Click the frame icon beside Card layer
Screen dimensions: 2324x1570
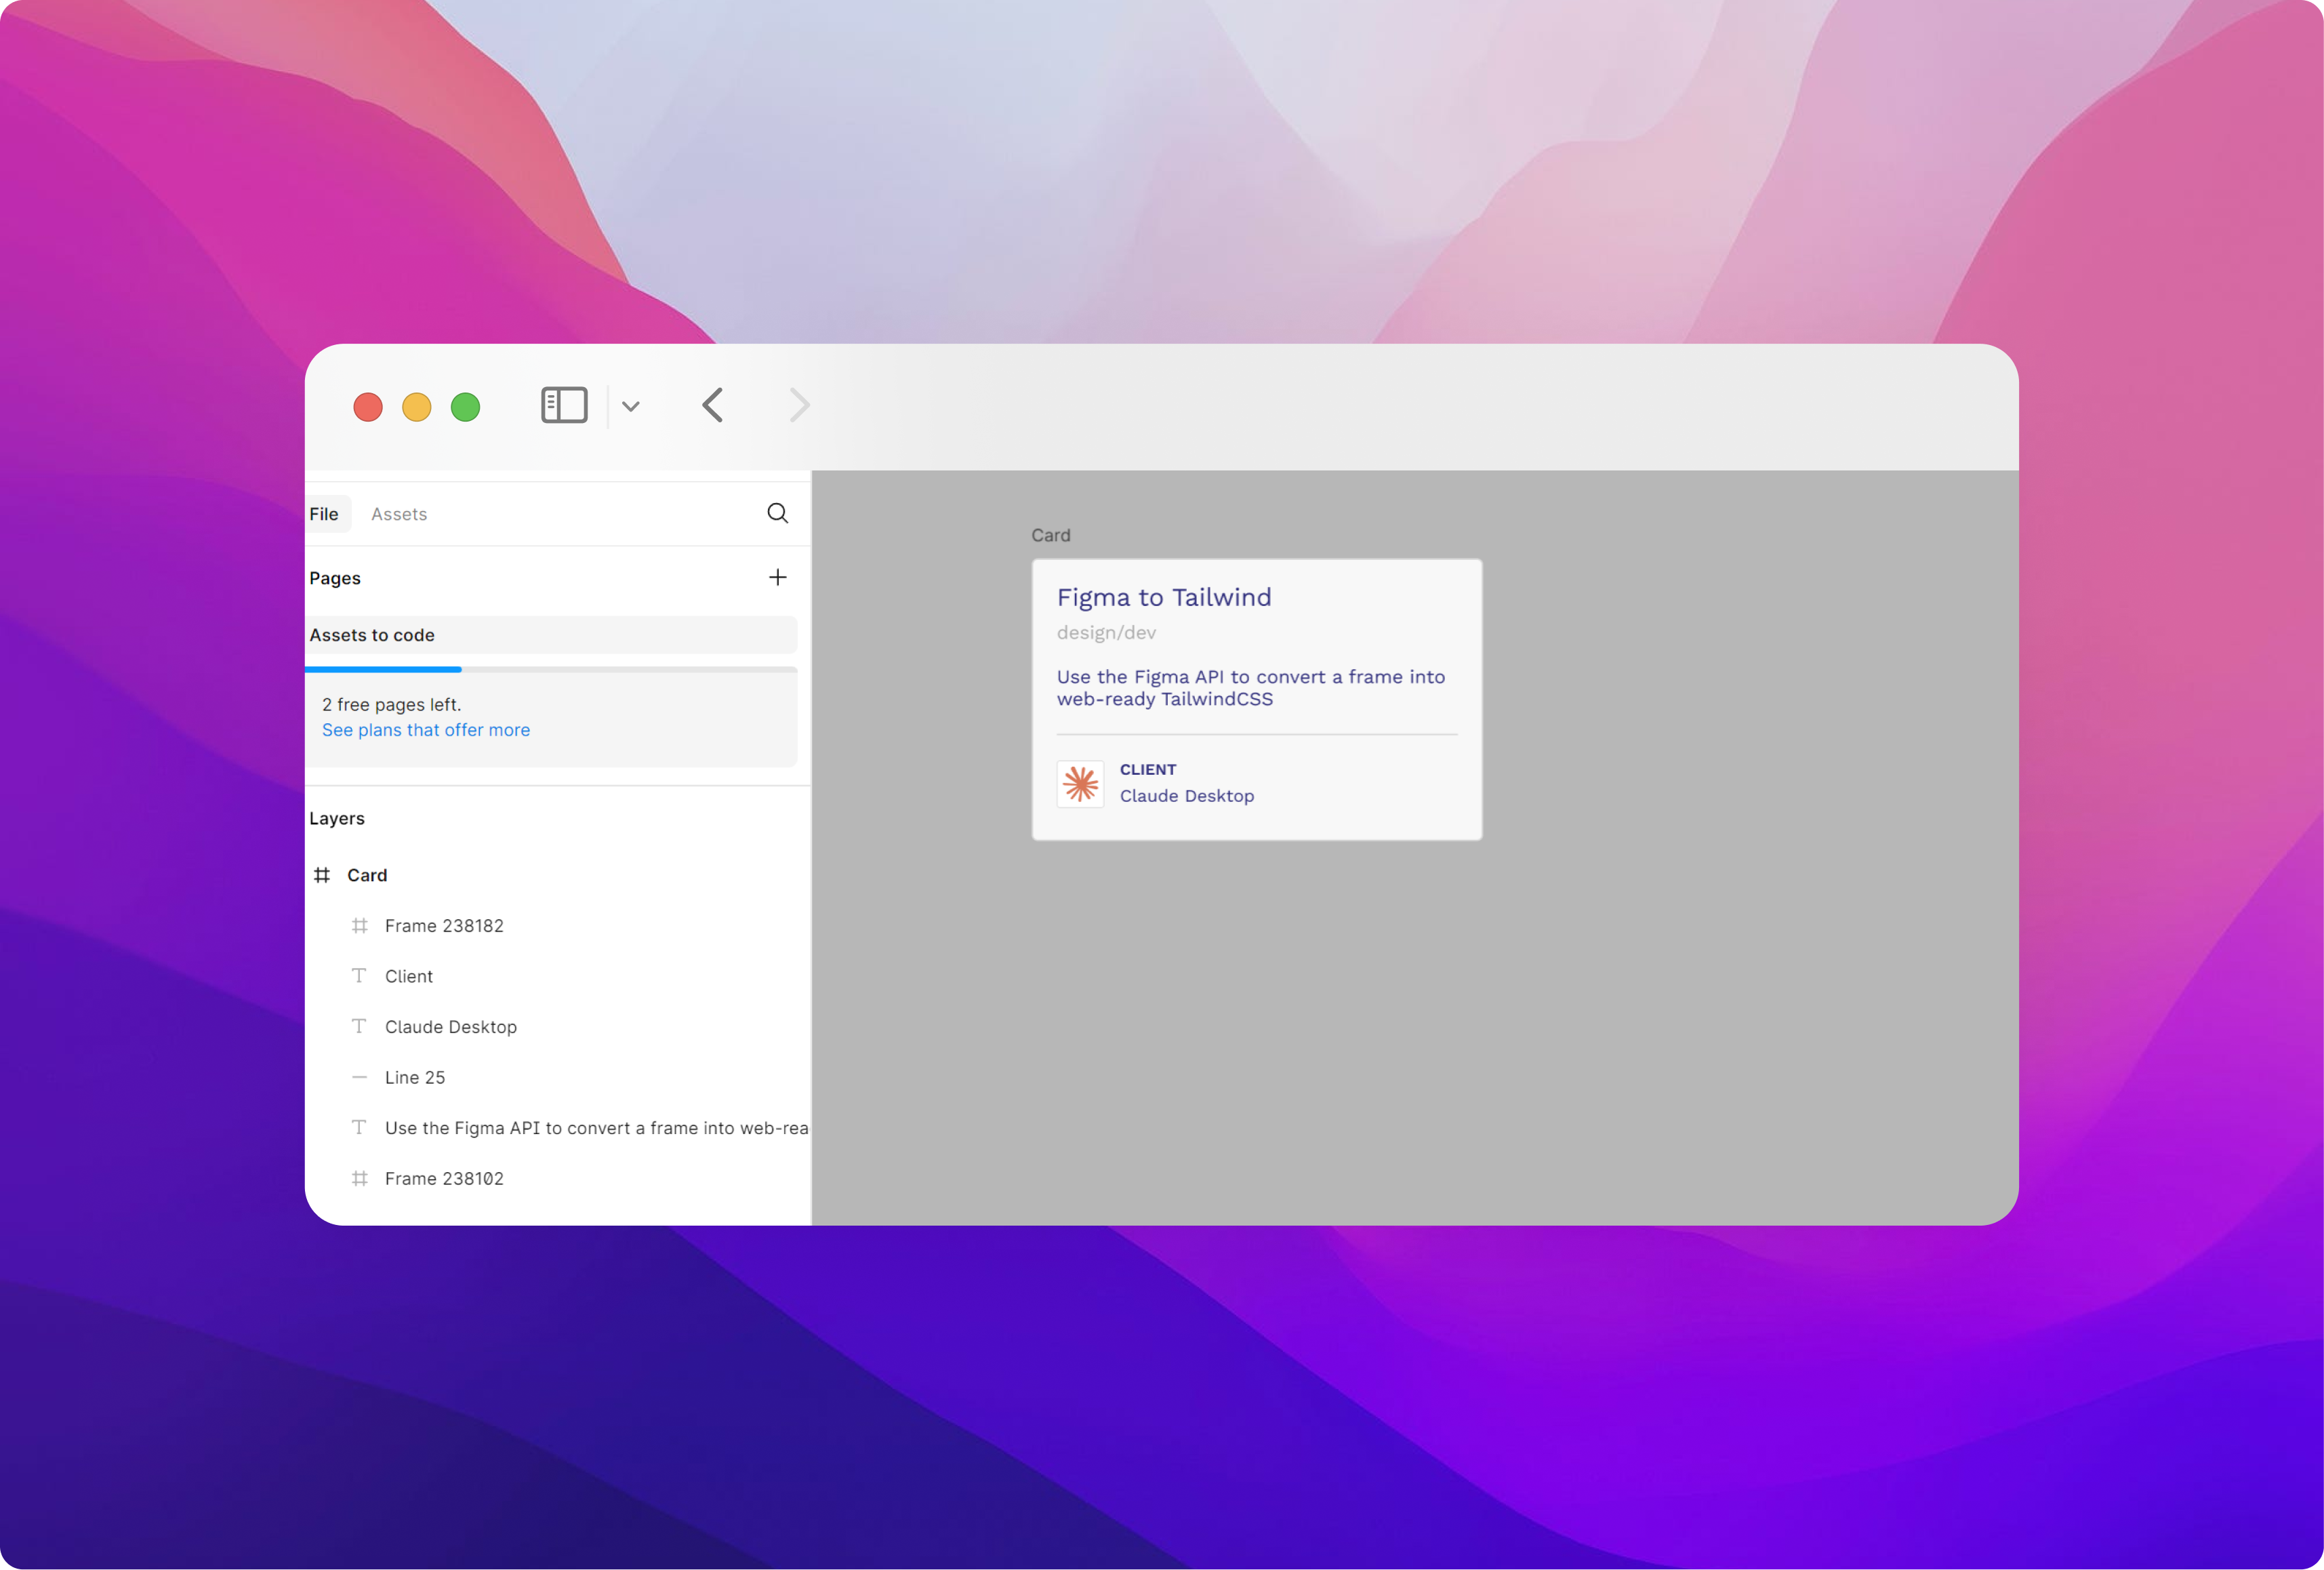point(322,875)
